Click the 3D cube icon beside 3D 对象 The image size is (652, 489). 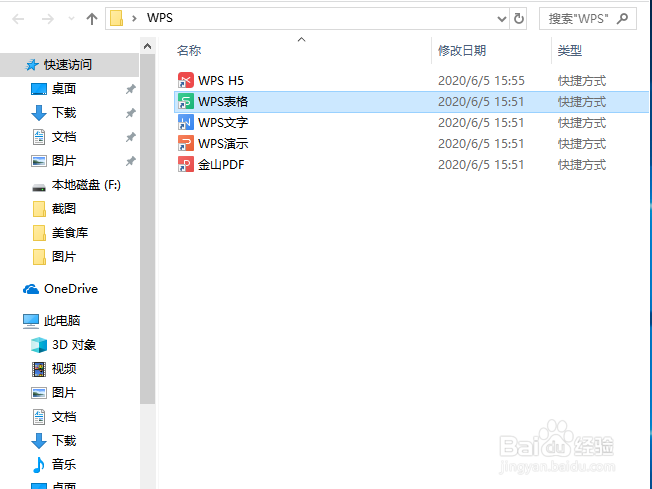(39, 345)
